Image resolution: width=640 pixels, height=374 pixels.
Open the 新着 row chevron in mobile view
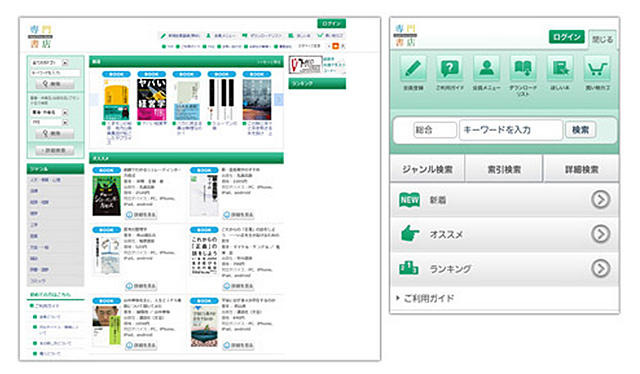click(600, 200)
